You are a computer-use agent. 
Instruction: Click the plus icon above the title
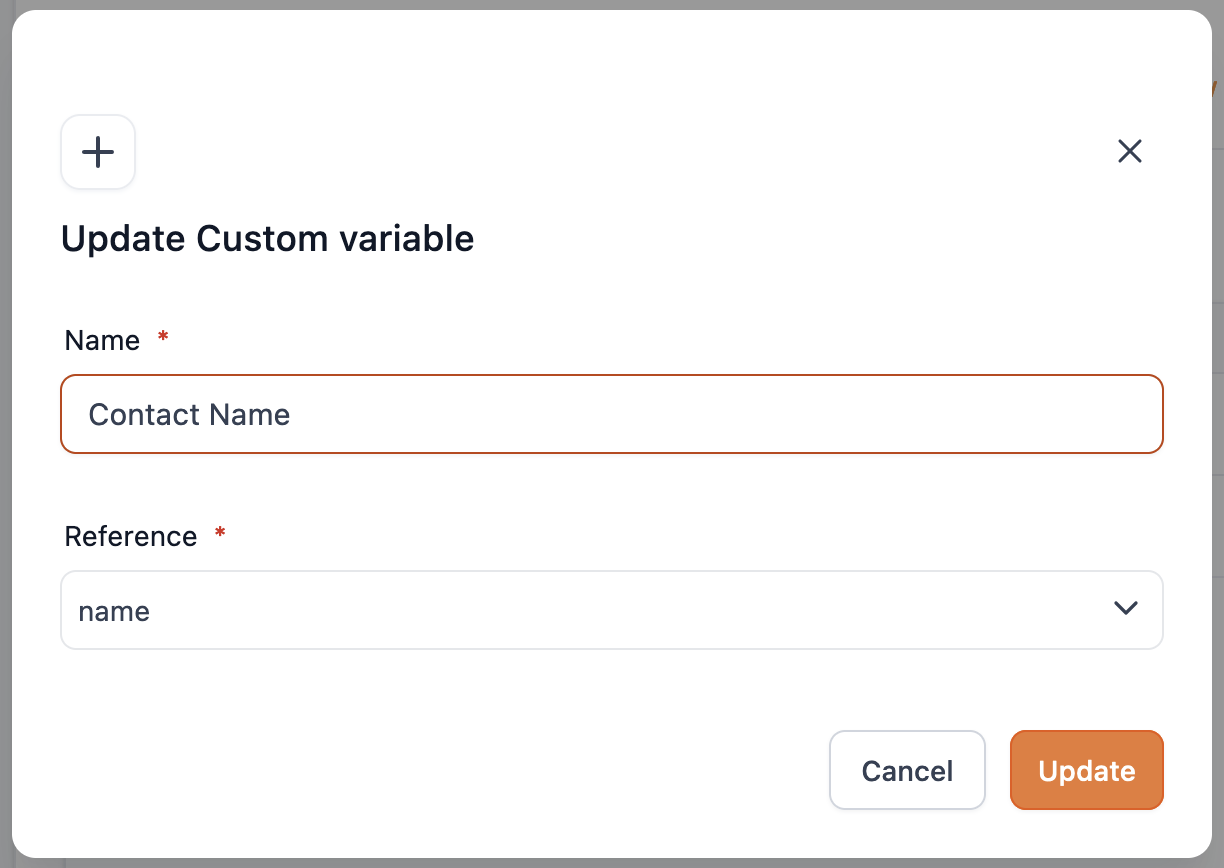(98, 152)
